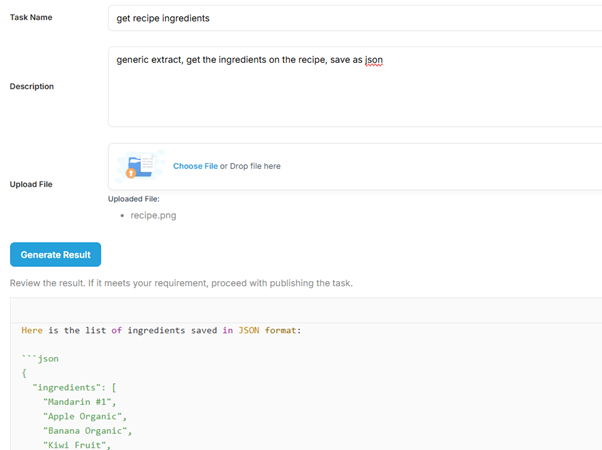Viewport: 602px width, 450px height.
Task: Click the review result instruction text
Action: tap(181, 283)
